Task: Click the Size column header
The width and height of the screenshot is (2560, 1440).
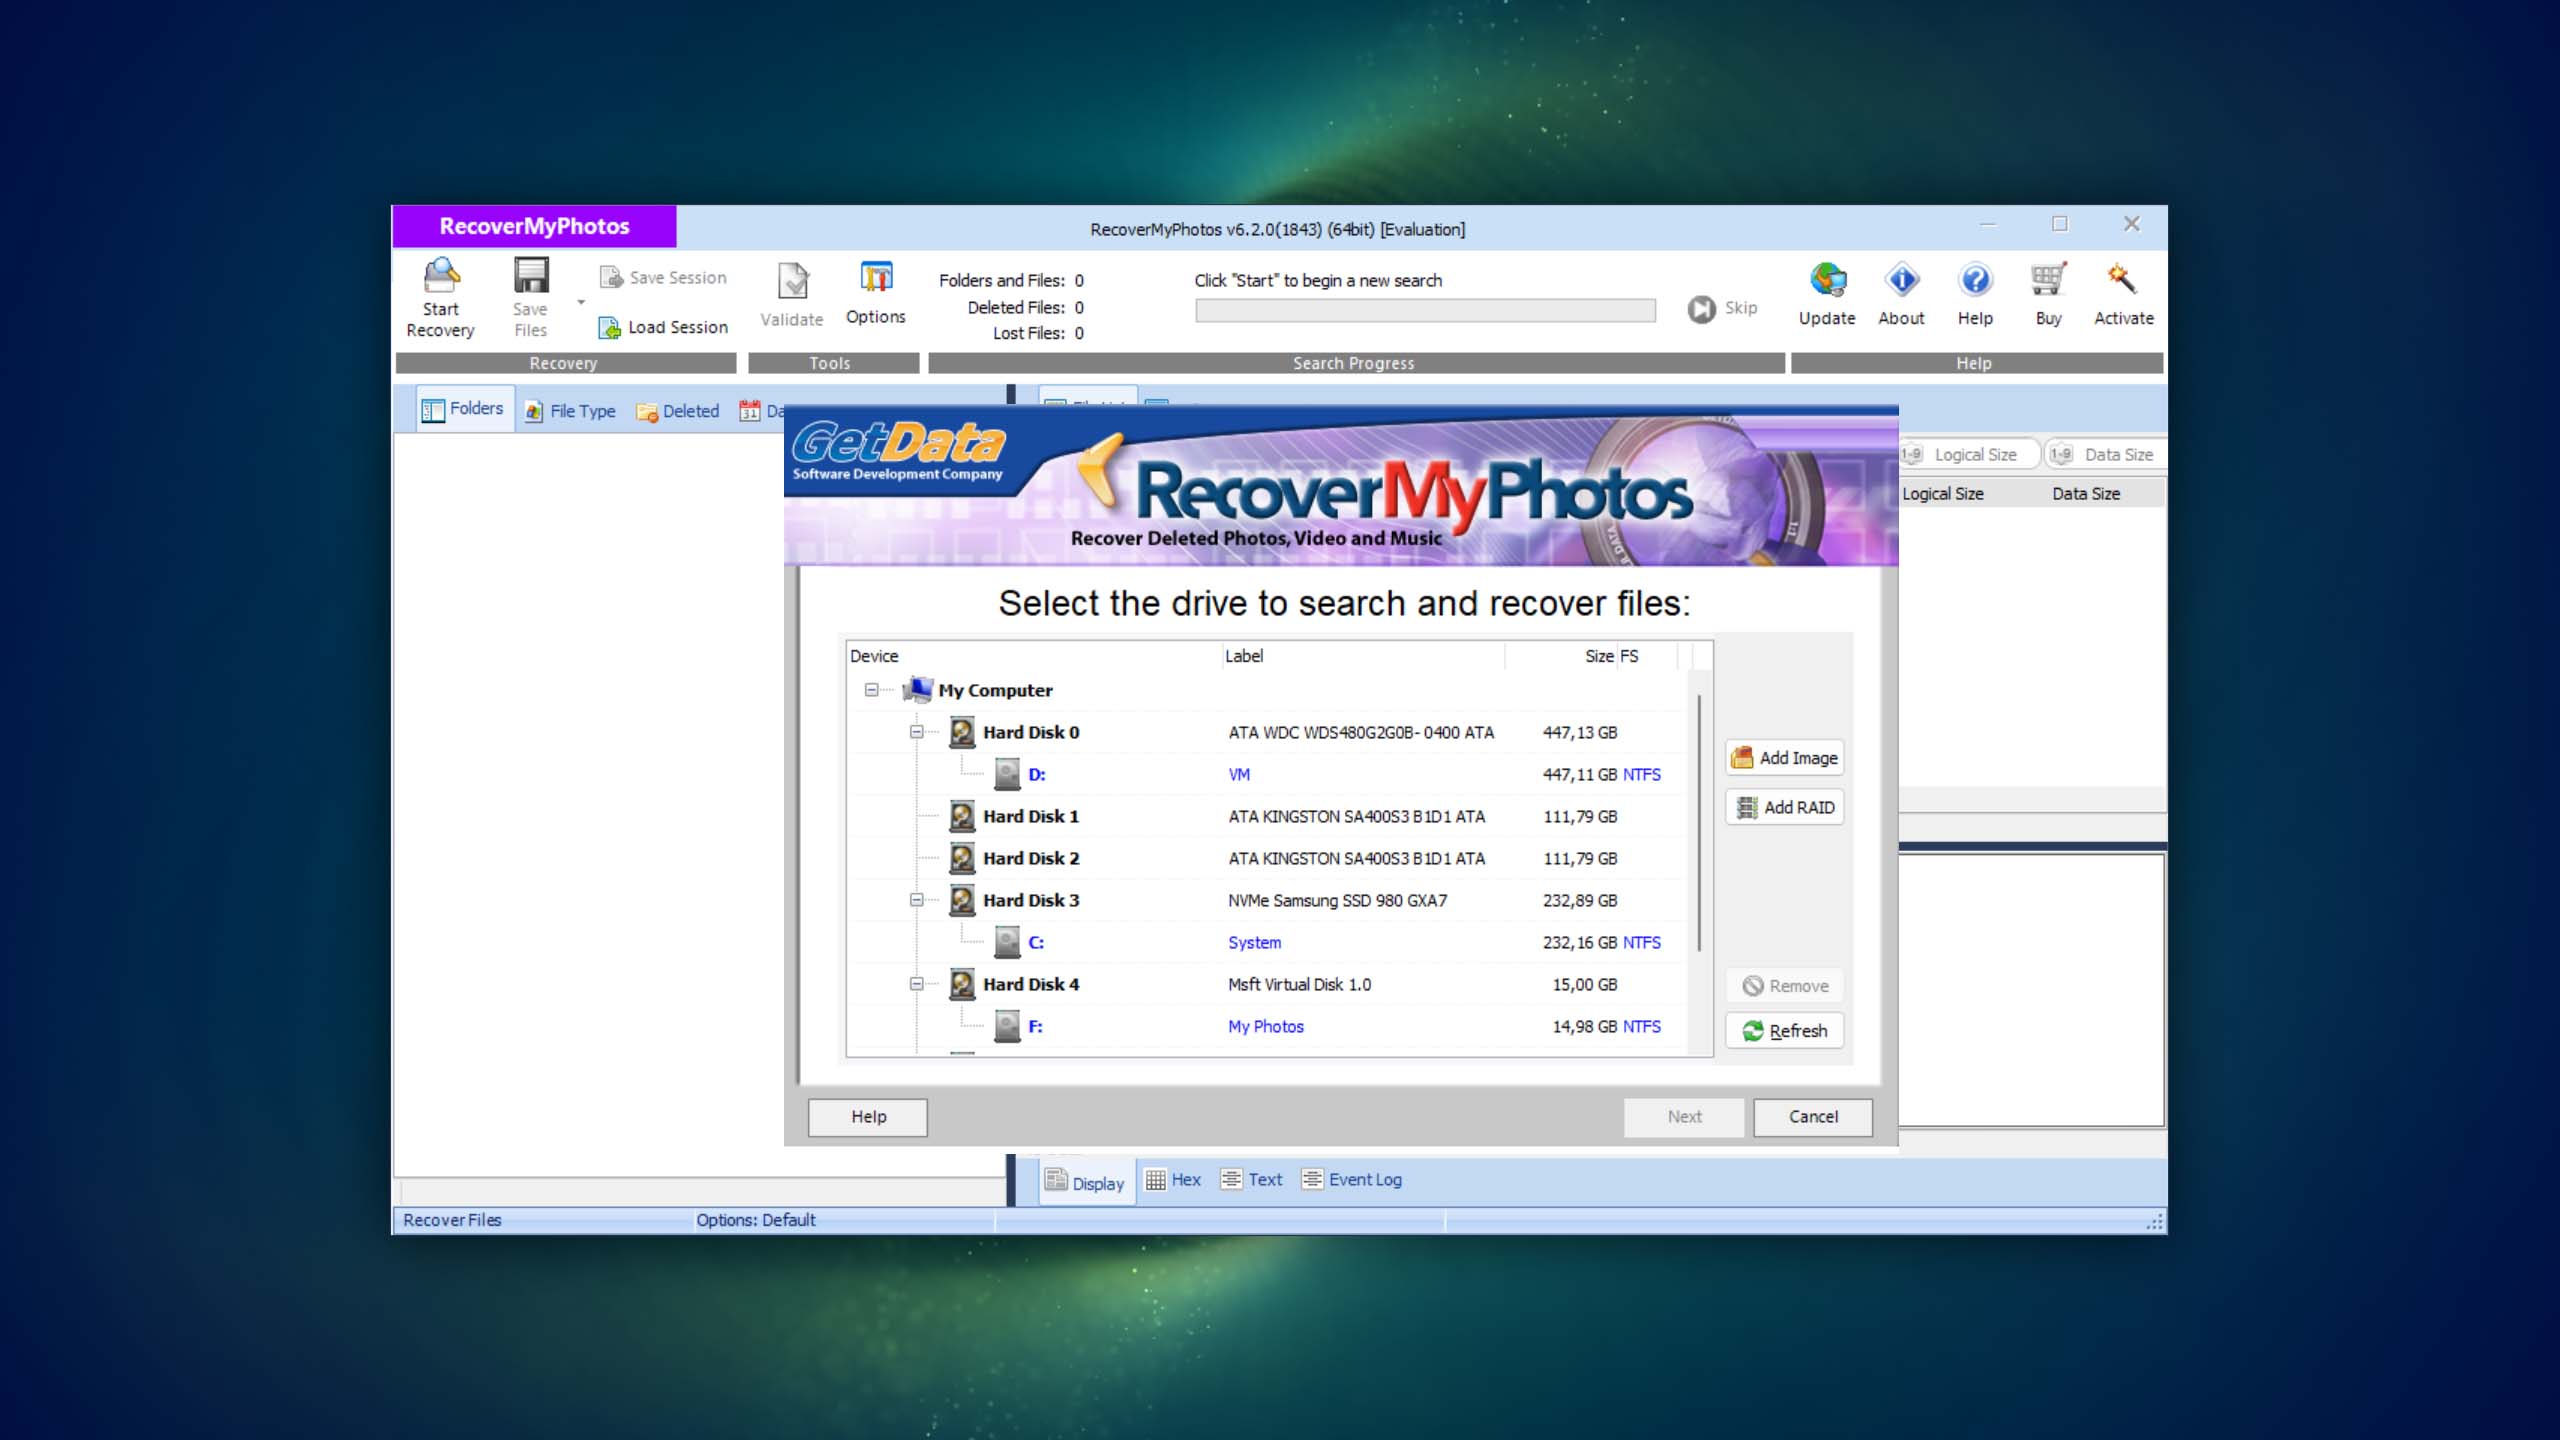Action: 1560,656
